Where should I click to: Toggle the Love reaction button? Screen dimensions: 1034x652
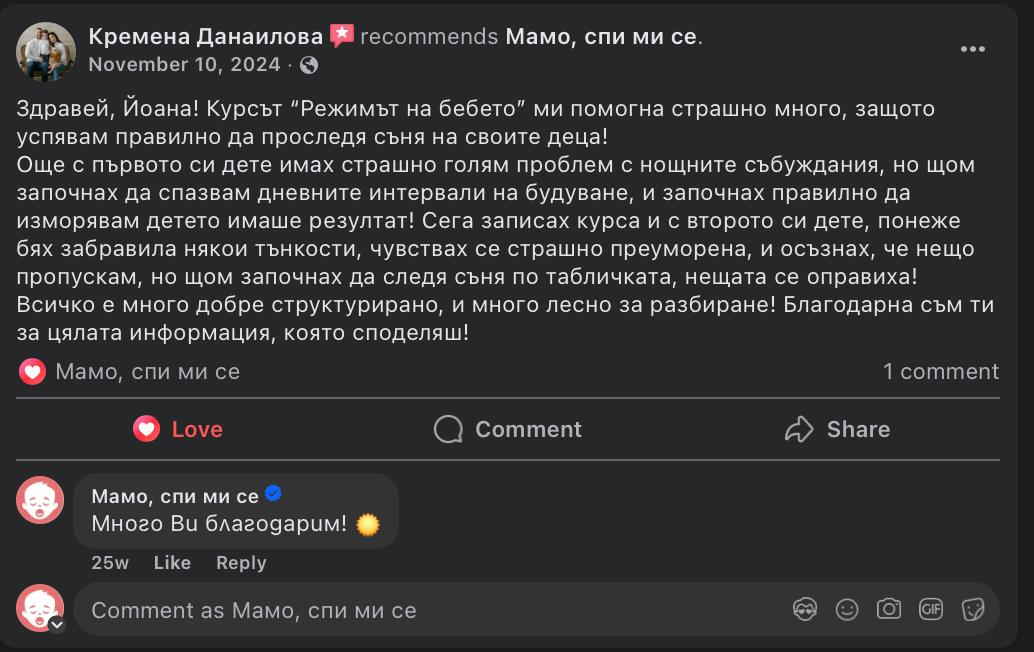(x=178, y=429)
